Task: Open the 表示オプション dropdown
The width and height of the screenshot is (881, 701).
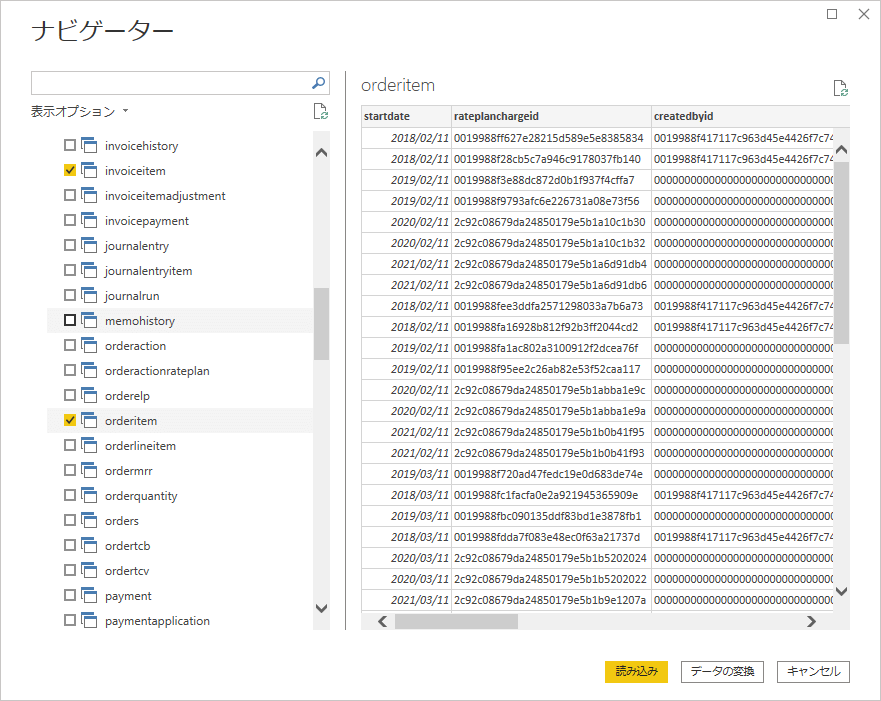Action: pos(80,112)
